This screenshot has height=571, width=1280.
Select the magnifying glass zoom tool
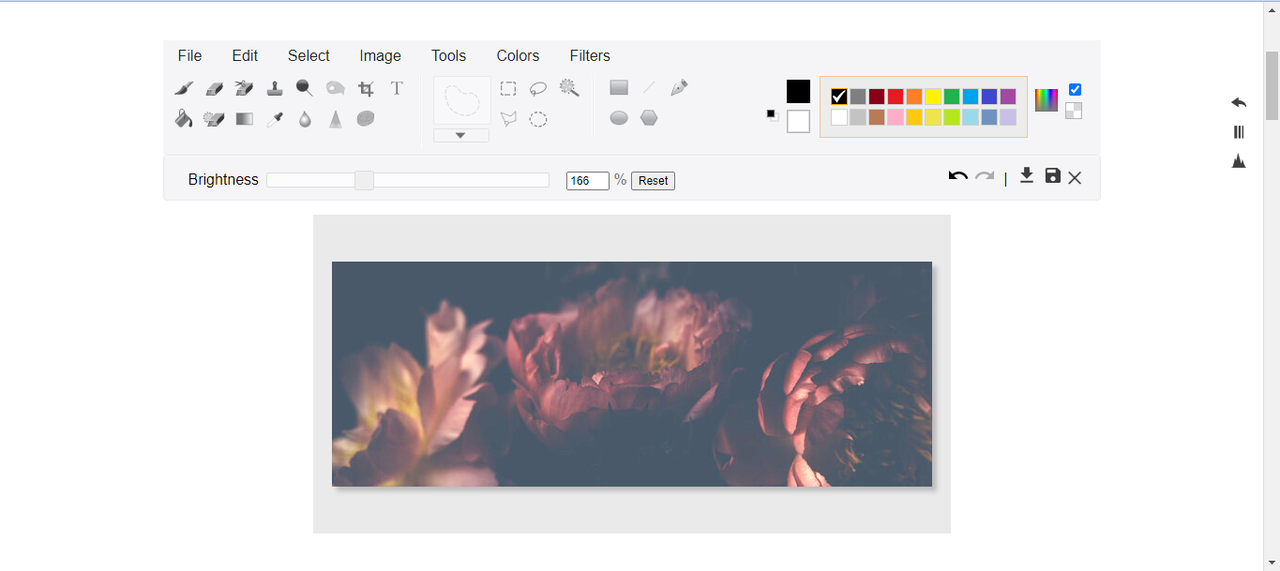(305, 88)
